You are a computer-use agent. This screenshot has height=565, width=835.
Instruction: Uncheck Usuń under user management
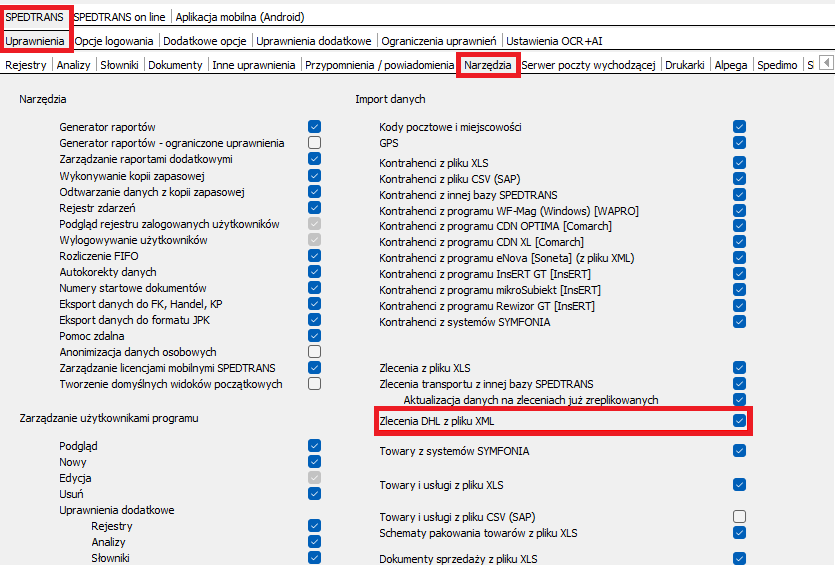(x=314, y=494)
